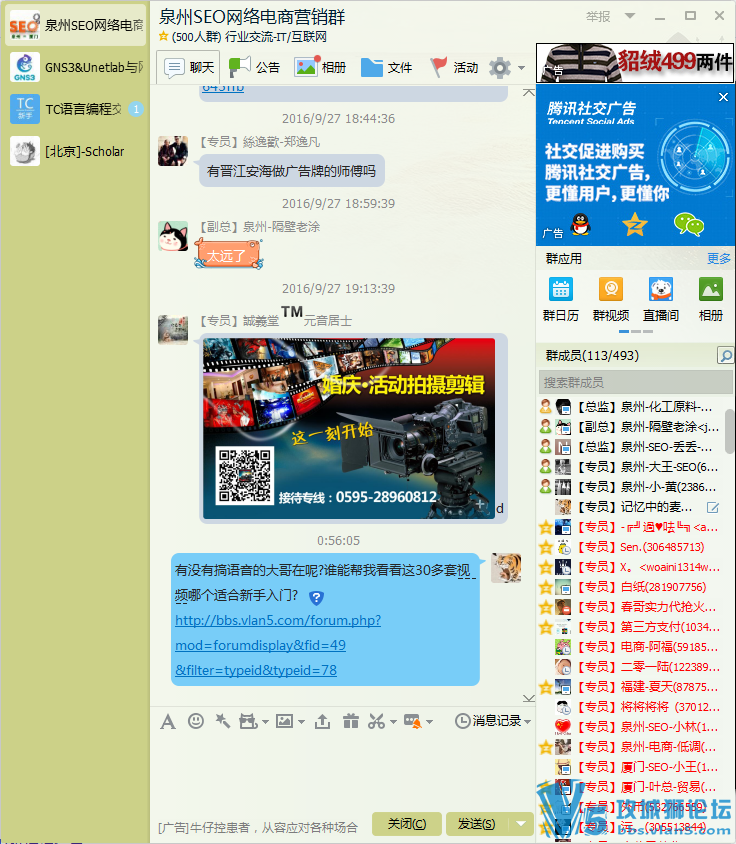
Task: Click the upload file icon in chat toolbar
Action: tap(322, 721)
